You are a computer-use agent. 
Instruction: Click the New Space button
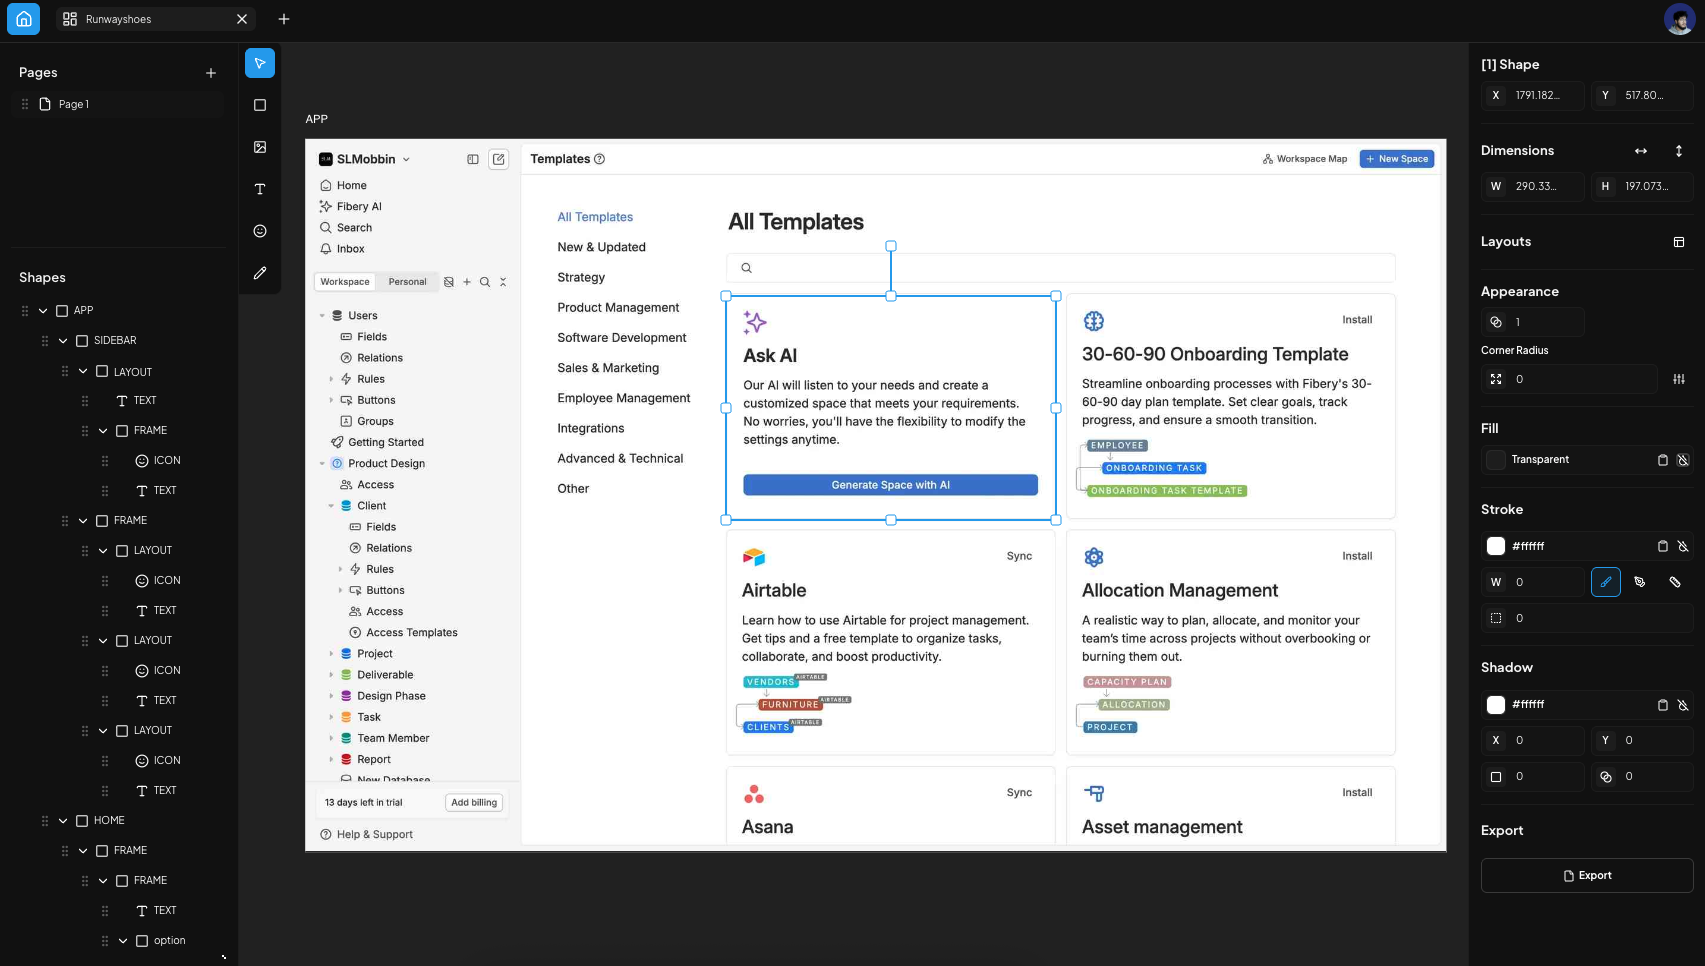[1397, 159]
